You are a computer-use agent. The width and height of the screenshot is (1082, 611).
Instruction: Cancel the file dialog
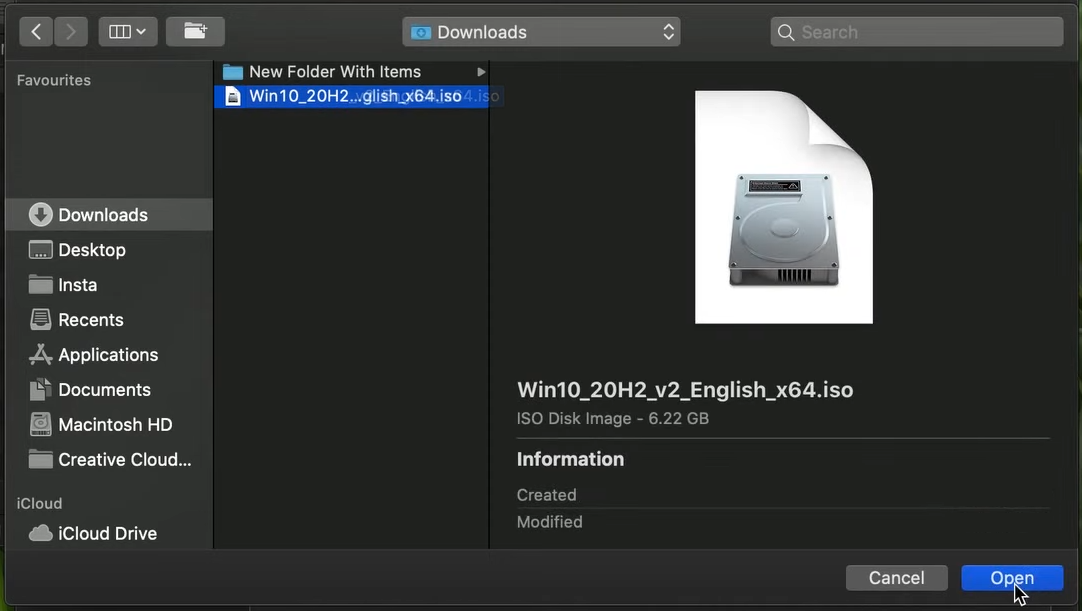pyautogui.click(x=896, y=578)
